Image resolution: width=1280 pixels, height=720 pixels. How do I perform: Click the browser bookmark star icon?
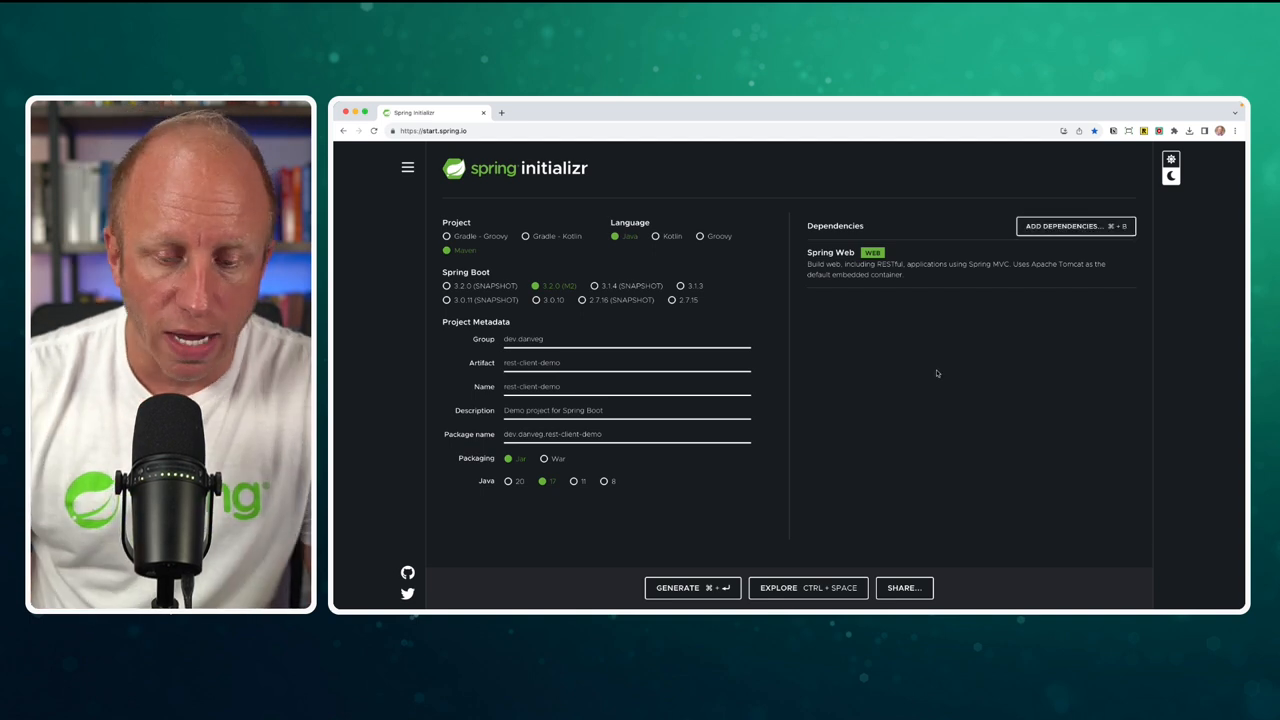point(1094,131)
